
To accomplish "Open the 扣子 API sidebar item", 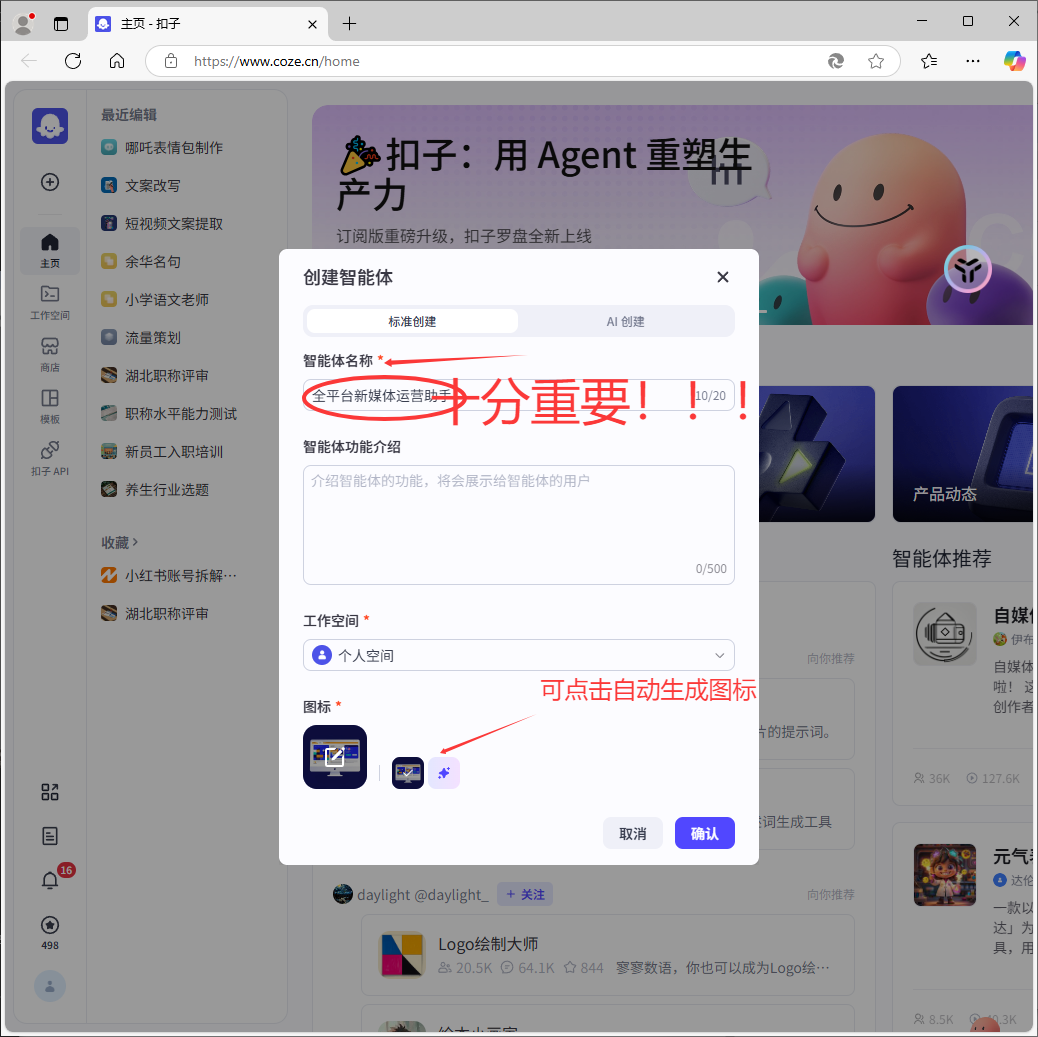I will click(50, 458).
